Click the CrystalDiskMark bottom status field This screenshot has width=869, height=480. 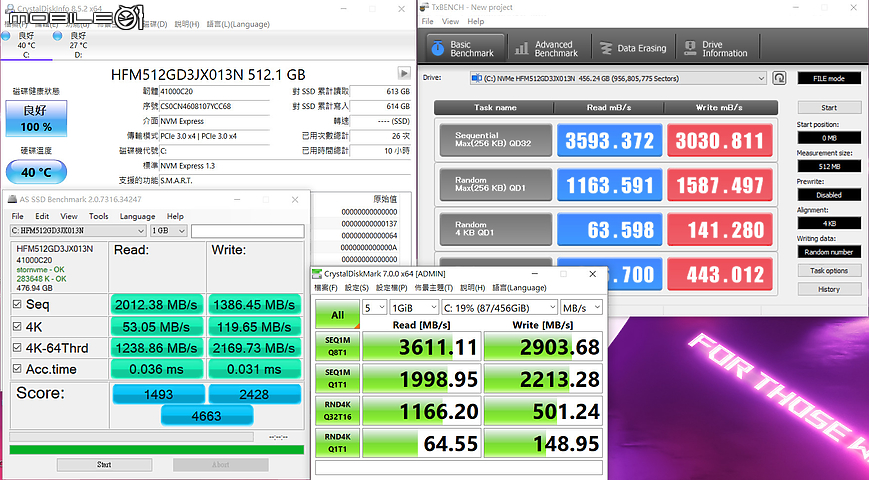pyautogui.click(x=459, y=467)
